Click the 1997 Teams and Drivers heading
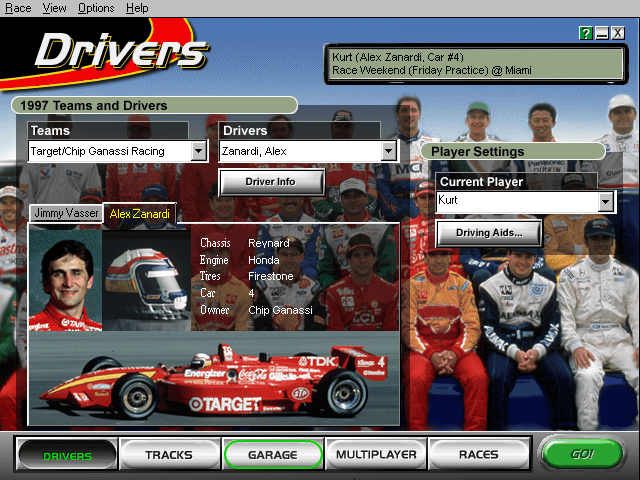The width and height of the screenshot is (640, 480). [x=154, y=105]
